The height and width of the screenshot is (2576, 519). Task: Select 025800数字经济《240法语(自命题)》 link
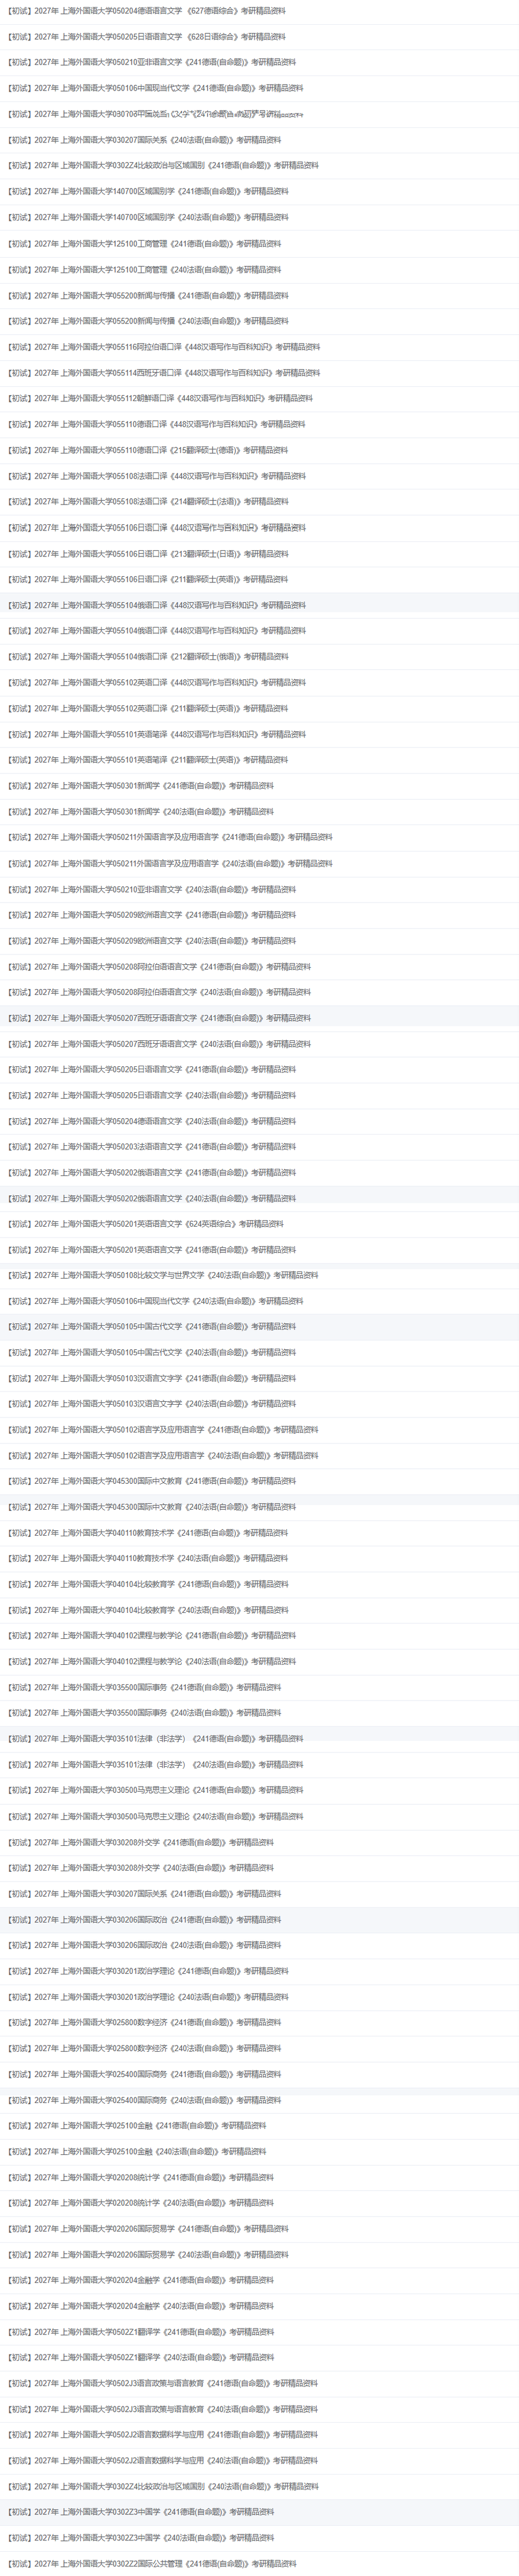(x=144, y=2048)
